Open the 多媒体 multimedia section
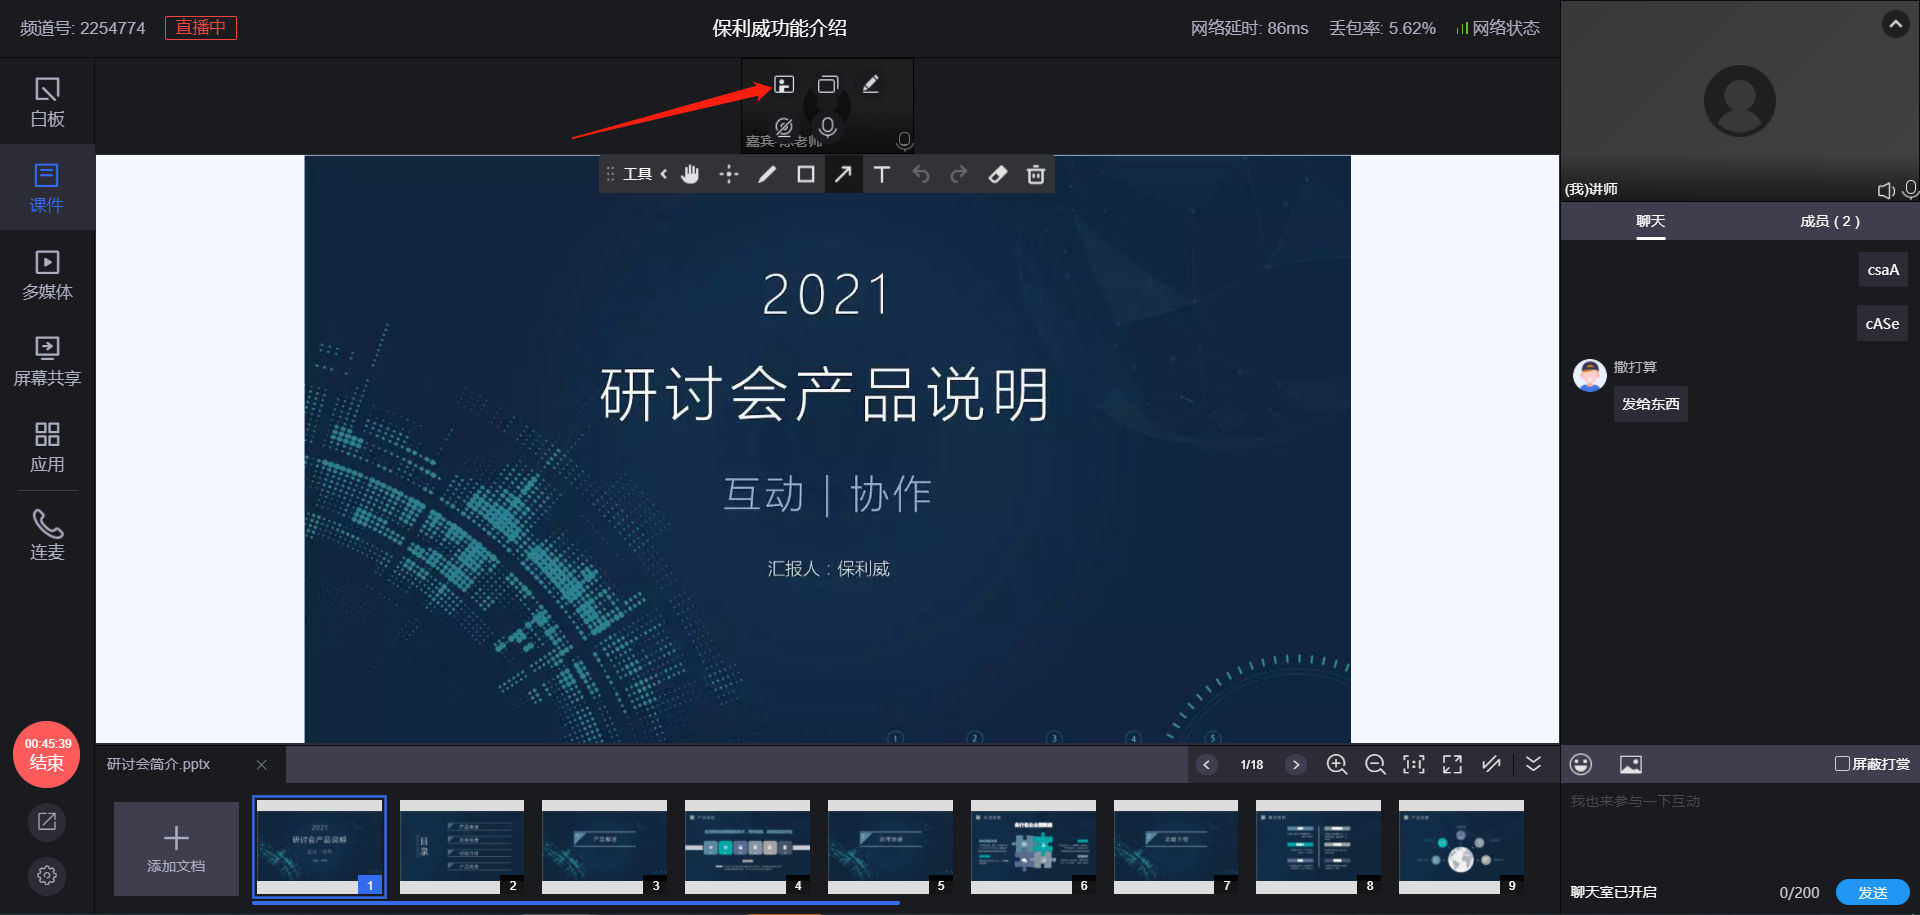This screenshot has width=1920, height=915. pos(47,275)
